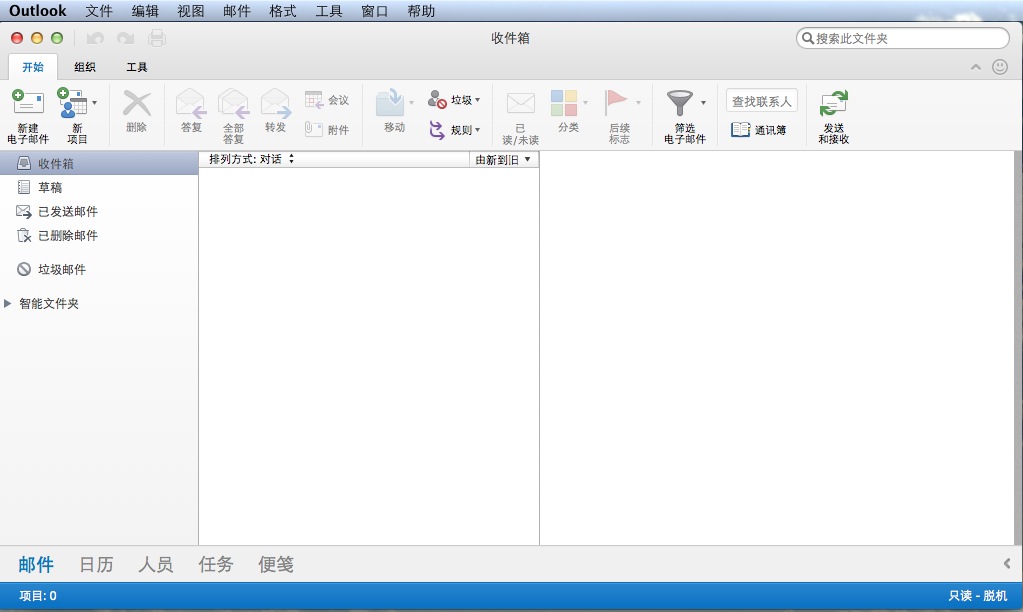Switch to the 组织 ribbon tab
Image resolution: width=1023 pixels, height=612 pixels.
[85, 67]
